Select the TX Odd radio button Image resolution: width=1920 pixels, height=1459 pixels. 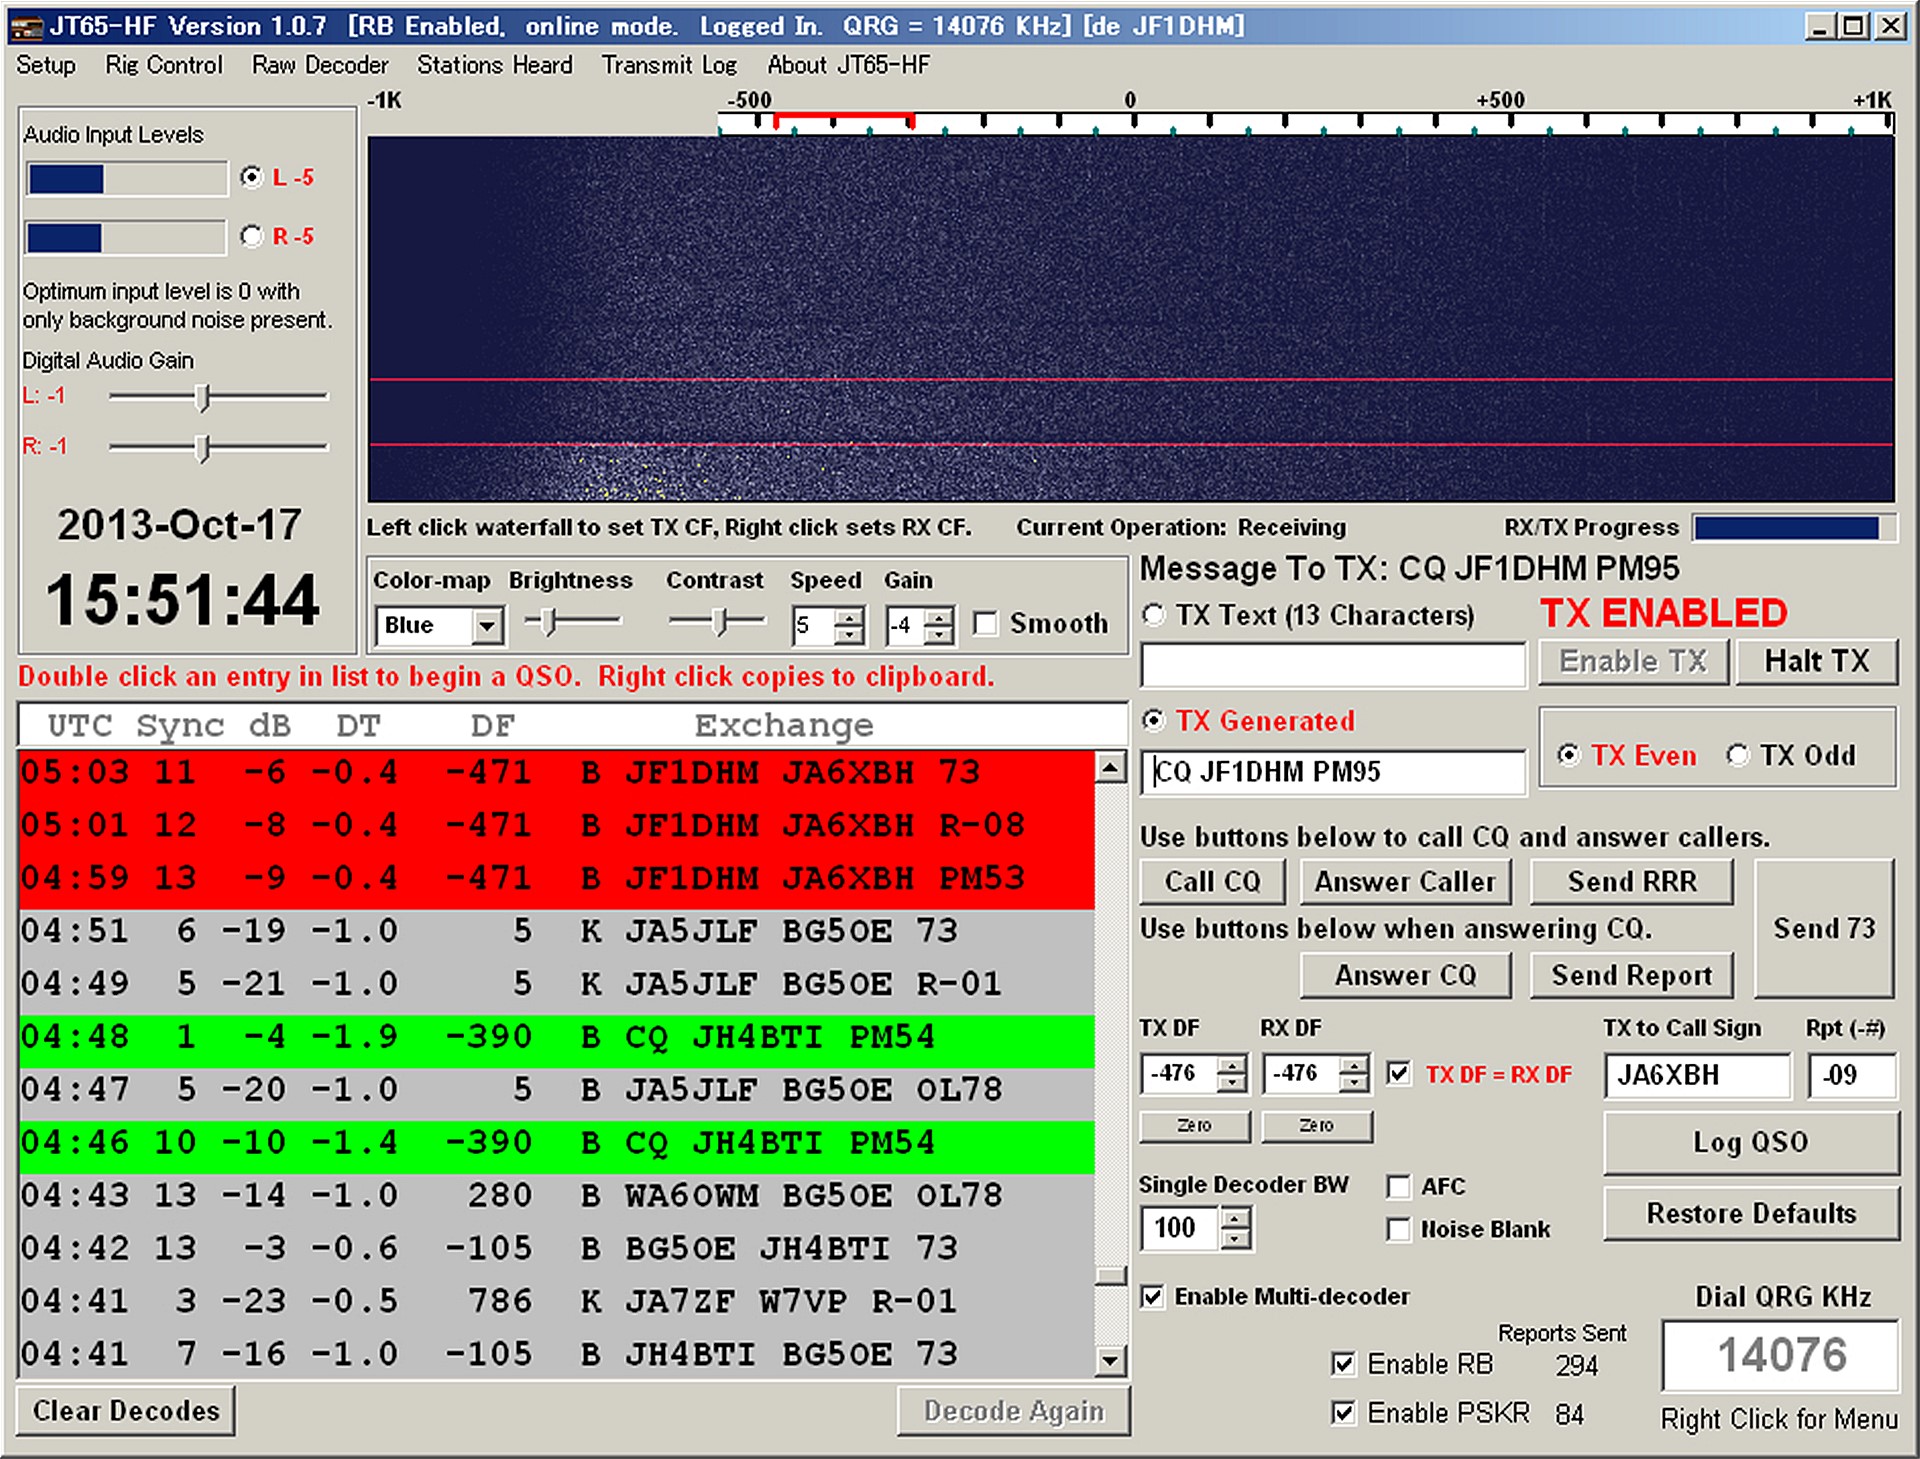(1738, 755)
